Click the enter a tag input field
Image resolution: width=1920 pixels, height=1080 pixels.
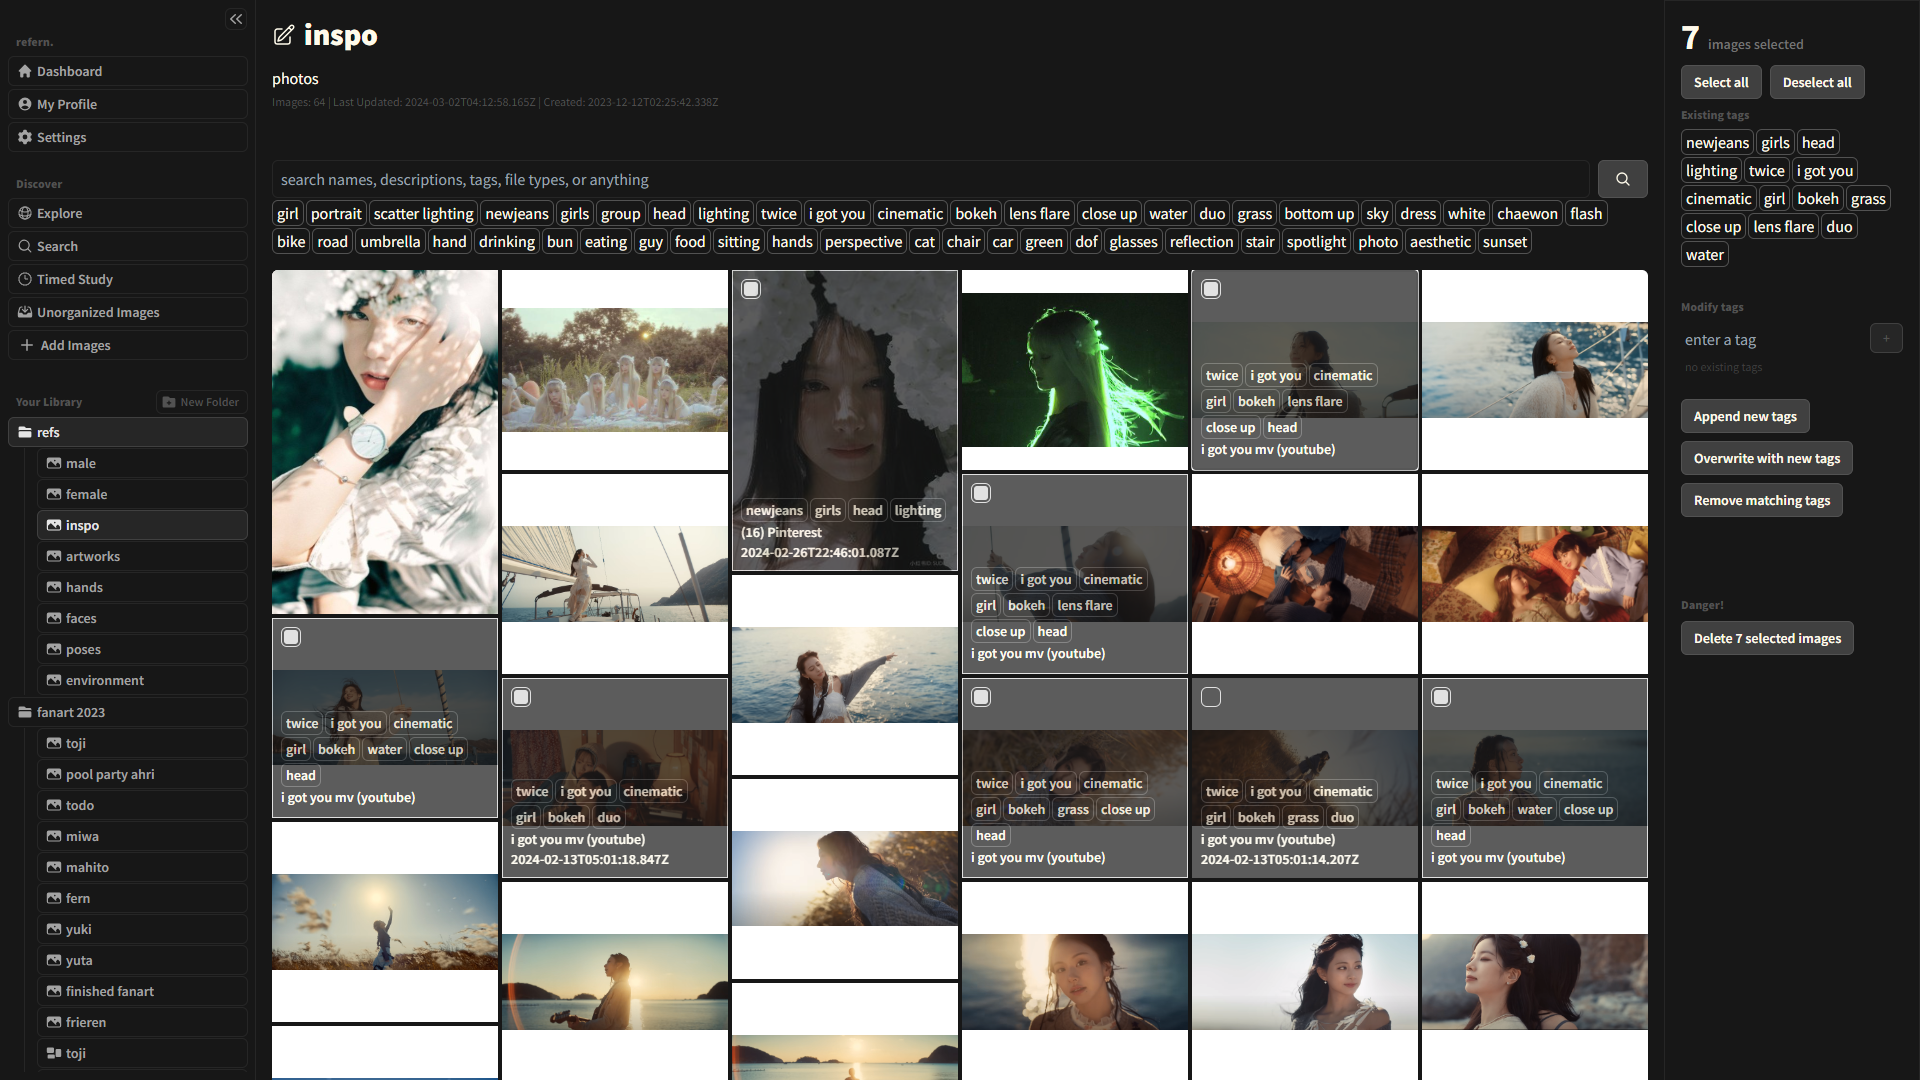1770,340
